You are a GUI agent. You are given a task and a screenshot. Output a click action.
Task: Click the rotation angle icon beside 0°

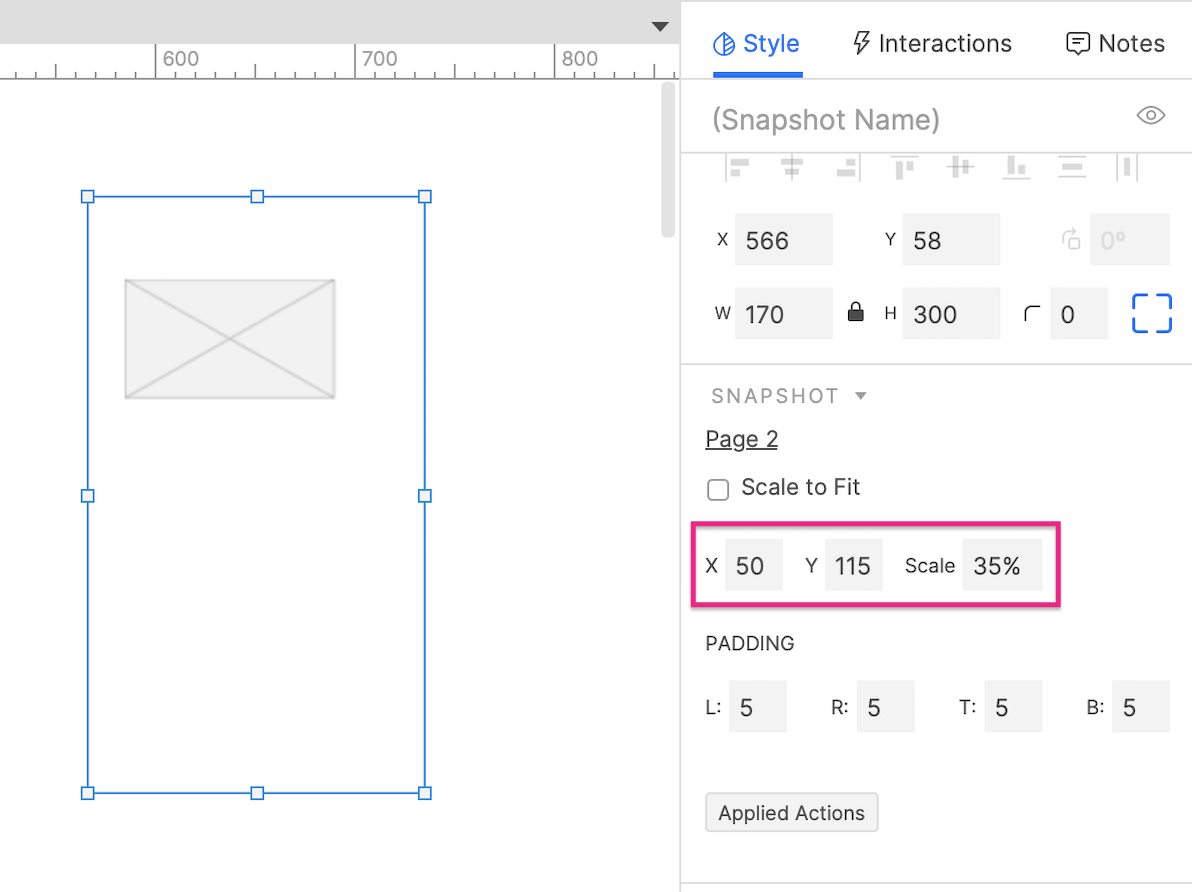click(x=1070, y=239)
